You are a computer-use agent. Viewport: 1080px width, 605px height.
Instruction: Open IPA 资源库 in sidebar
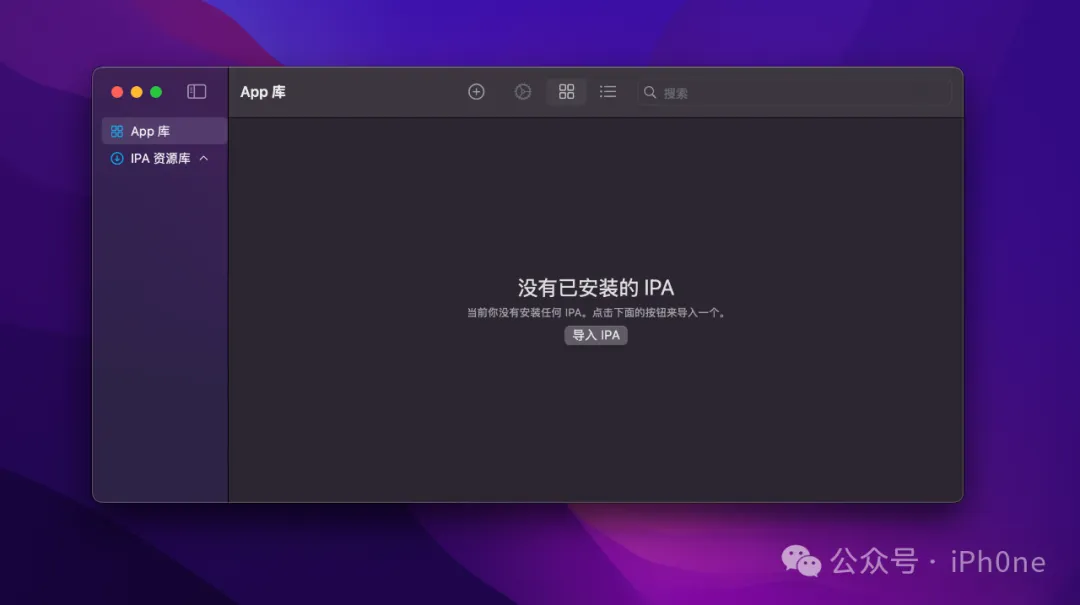(160, 158)
